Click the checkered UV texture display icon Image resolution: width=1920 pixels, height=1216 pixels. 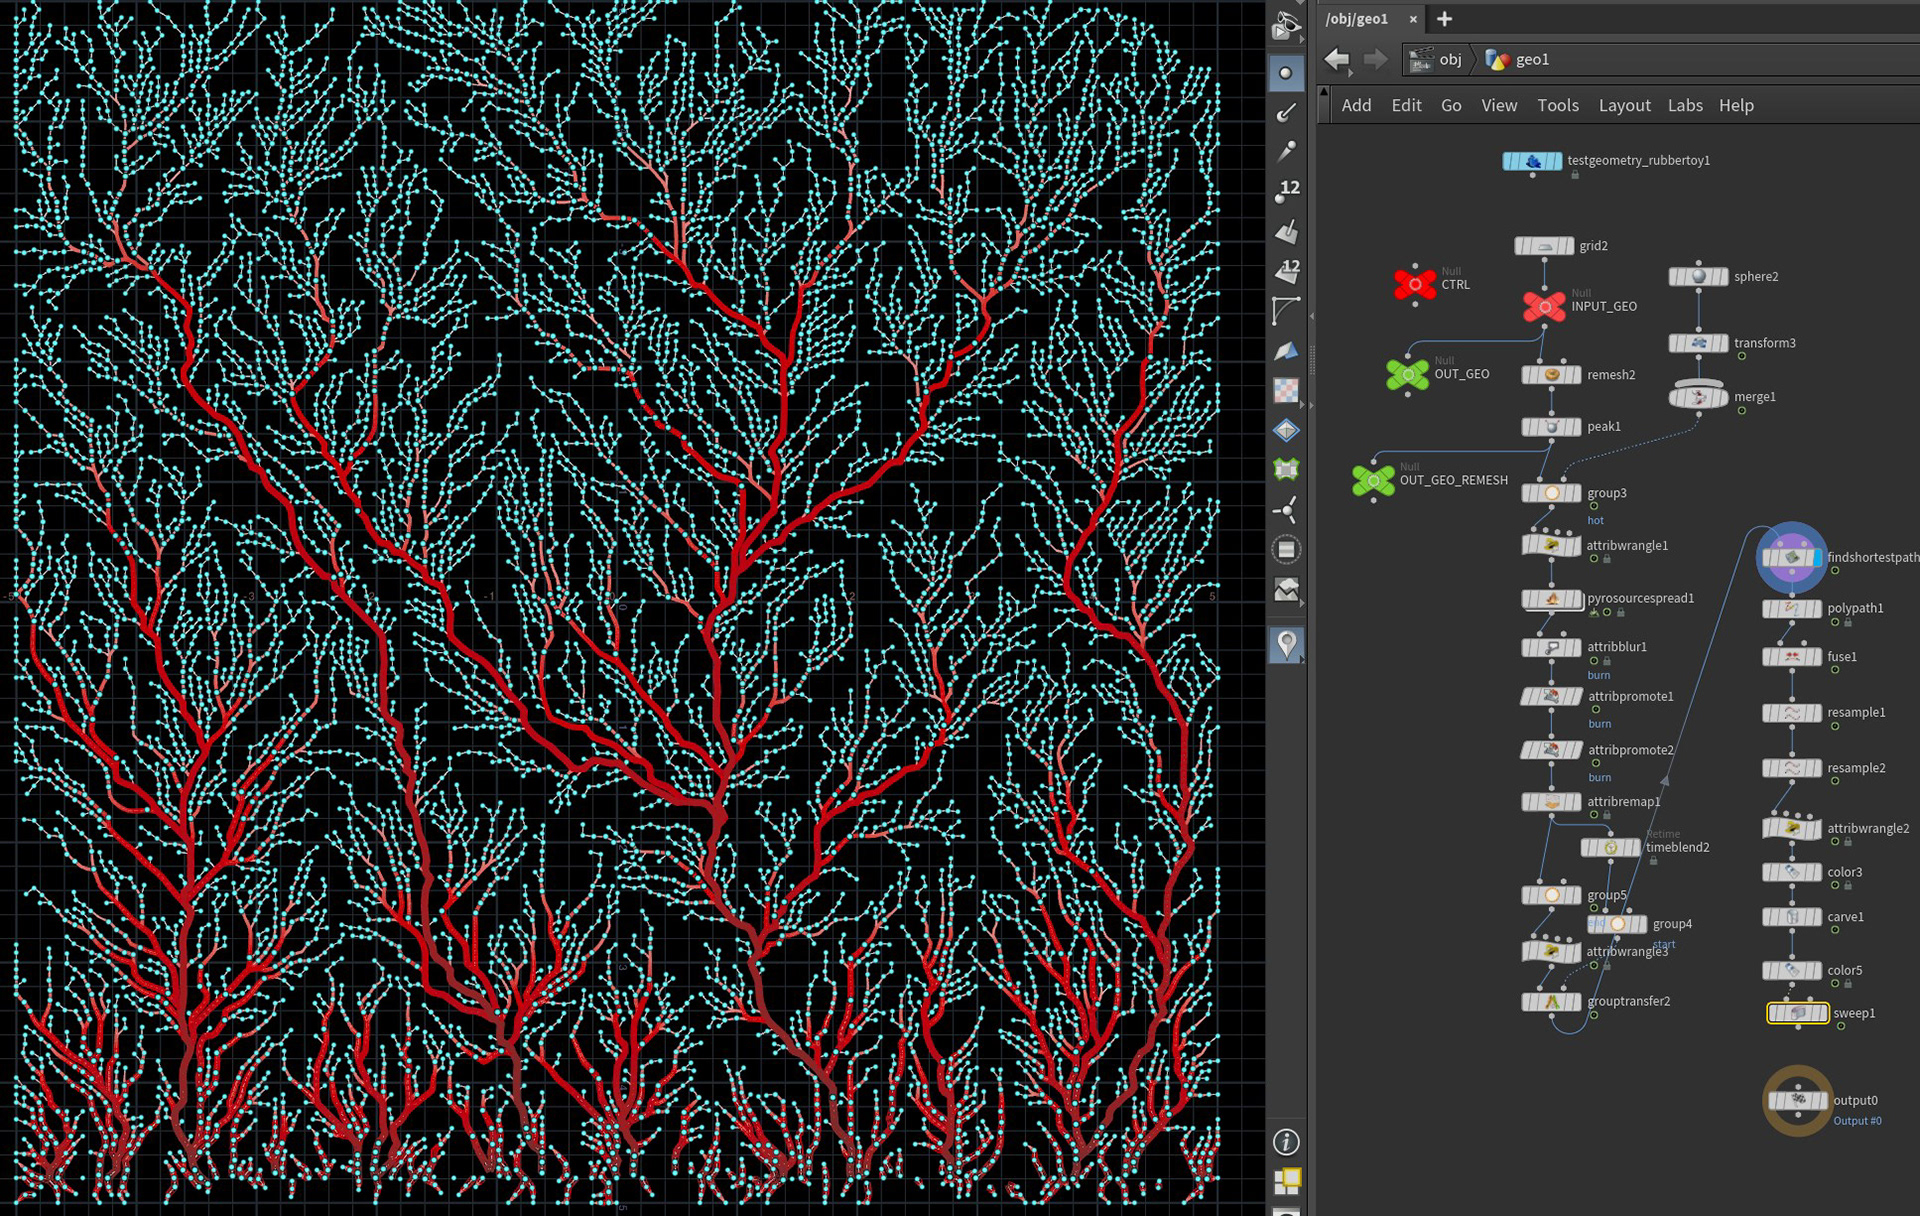pyautogui.click(x=1286, y=391)
